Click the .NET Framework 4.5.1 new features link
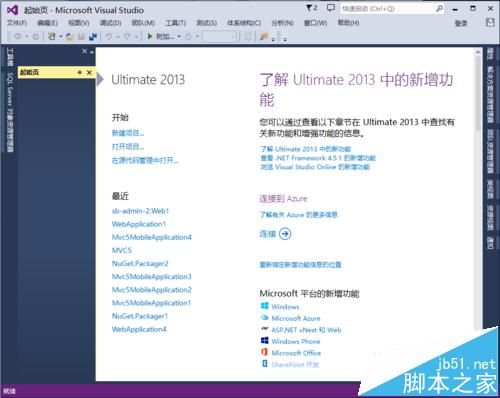Viewport: 500px width, 398px height. [x=318, y=158]
